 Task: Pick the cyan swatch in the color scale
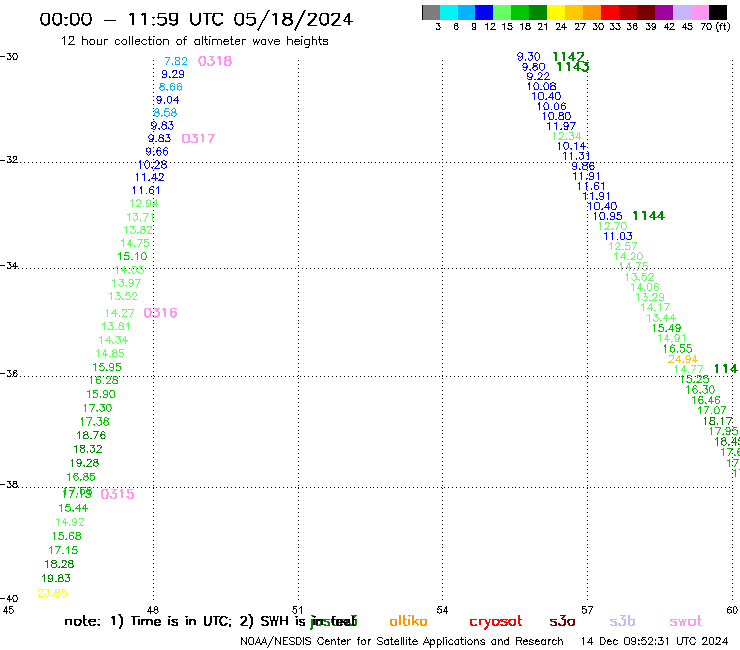pos(449,12)
